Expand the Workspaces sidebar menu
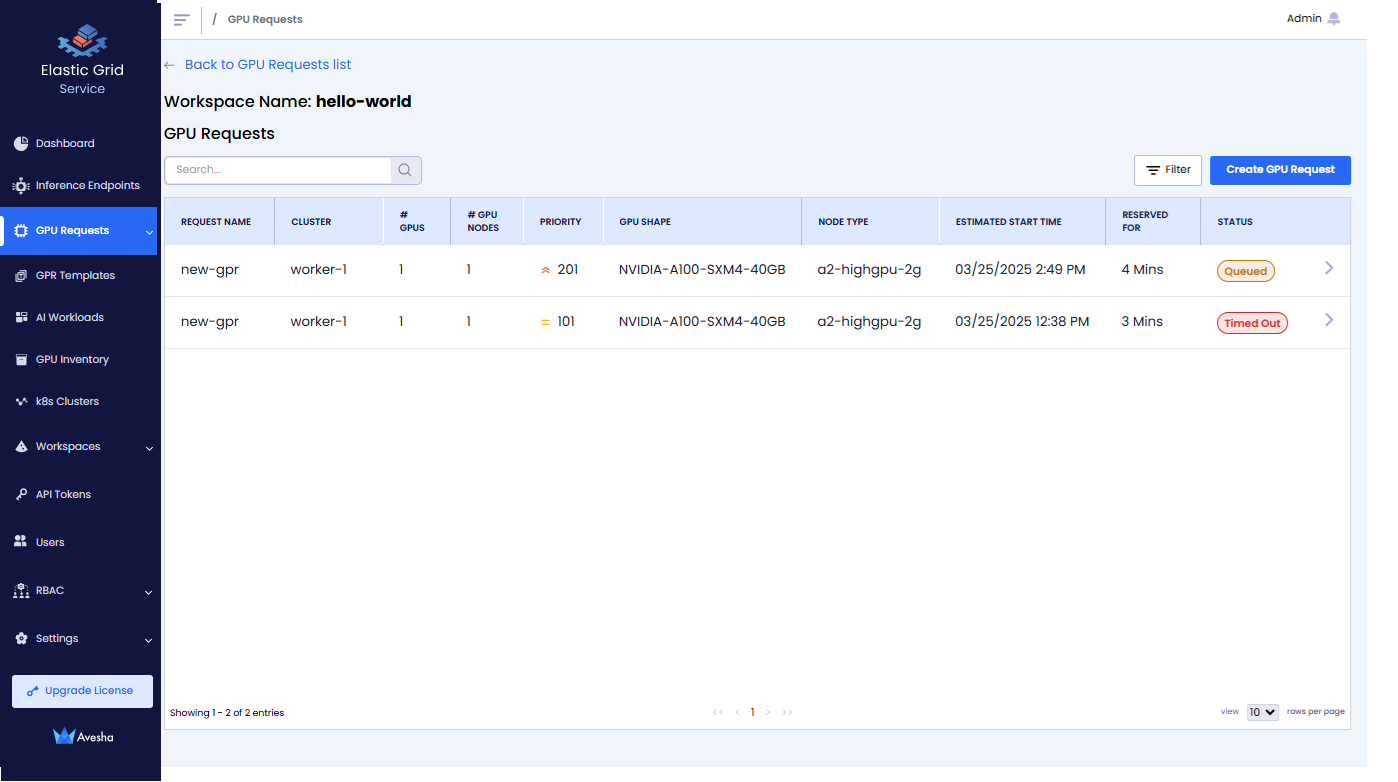The height and width of the screenshot is (782, 1398). click(x=149, y=448)
